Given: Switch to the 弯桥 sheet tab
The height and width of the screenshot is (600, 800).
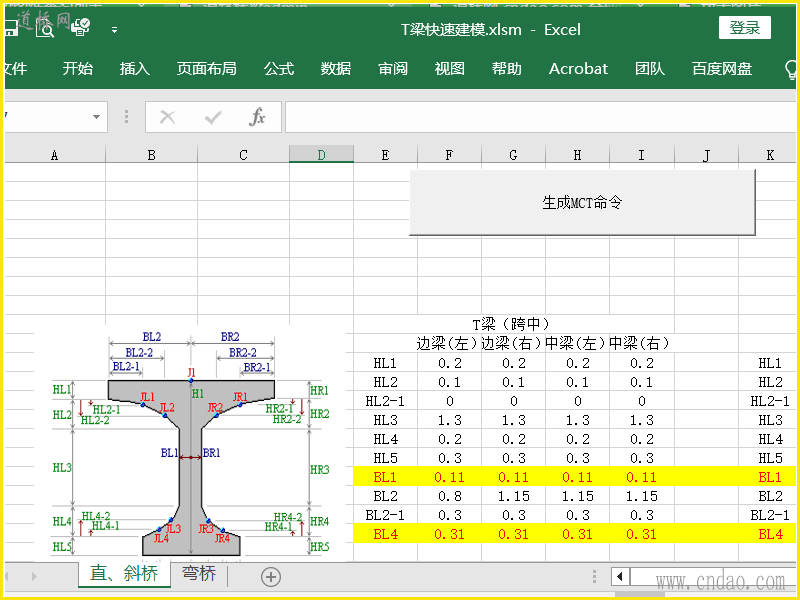Looking at the screenshot, I should [x=199, y=574].
